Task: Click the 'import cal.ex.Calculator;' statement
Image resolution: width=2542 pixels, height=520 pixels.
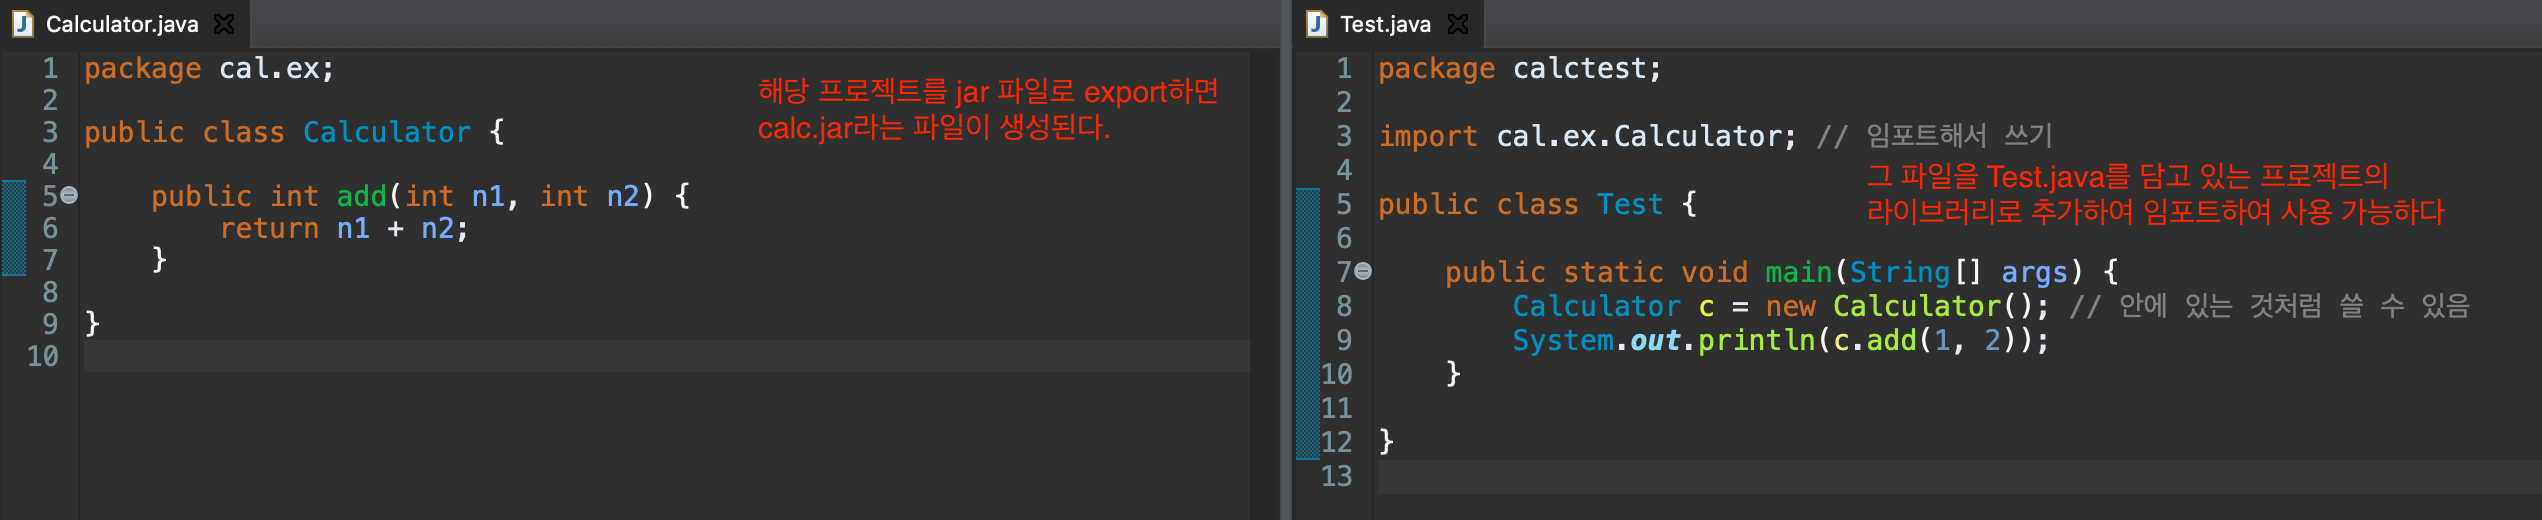Action: (x=1587, y=136)
